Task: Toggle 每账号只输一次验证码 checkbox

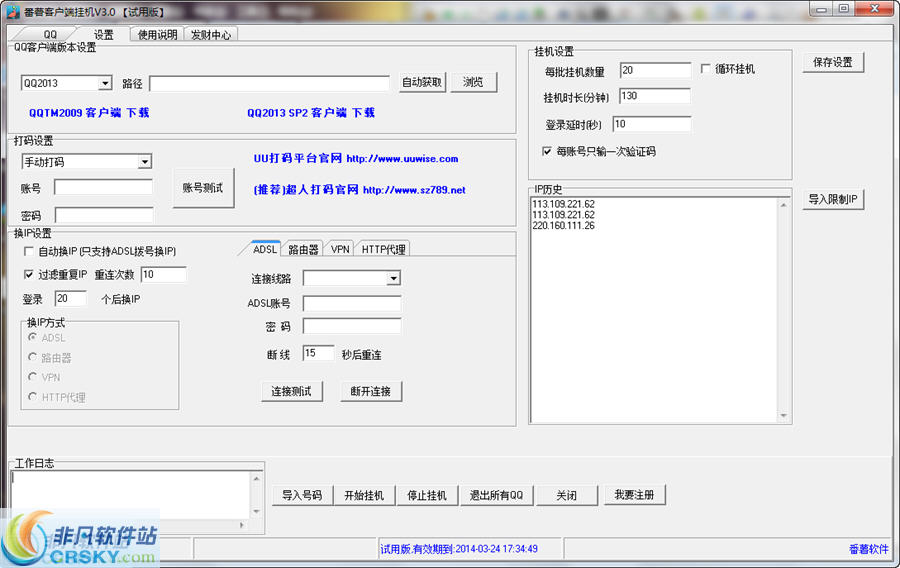Action: tap(546, 151)
